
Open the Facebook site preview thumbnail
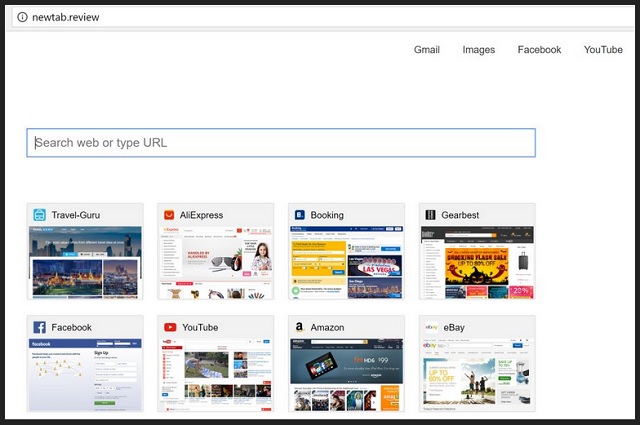pyautogui.click(x=85, y=375)
